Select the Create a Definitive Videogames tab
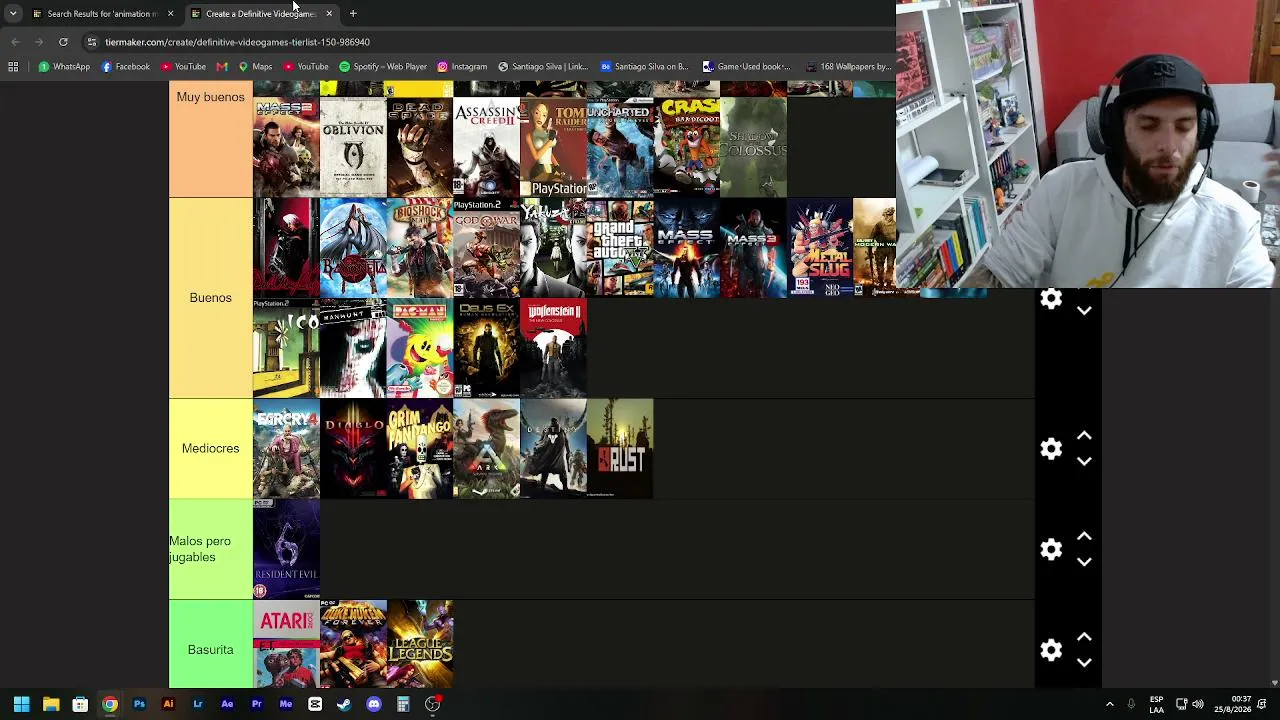The width and height of the screenshot is (1280, 720). 260,13
